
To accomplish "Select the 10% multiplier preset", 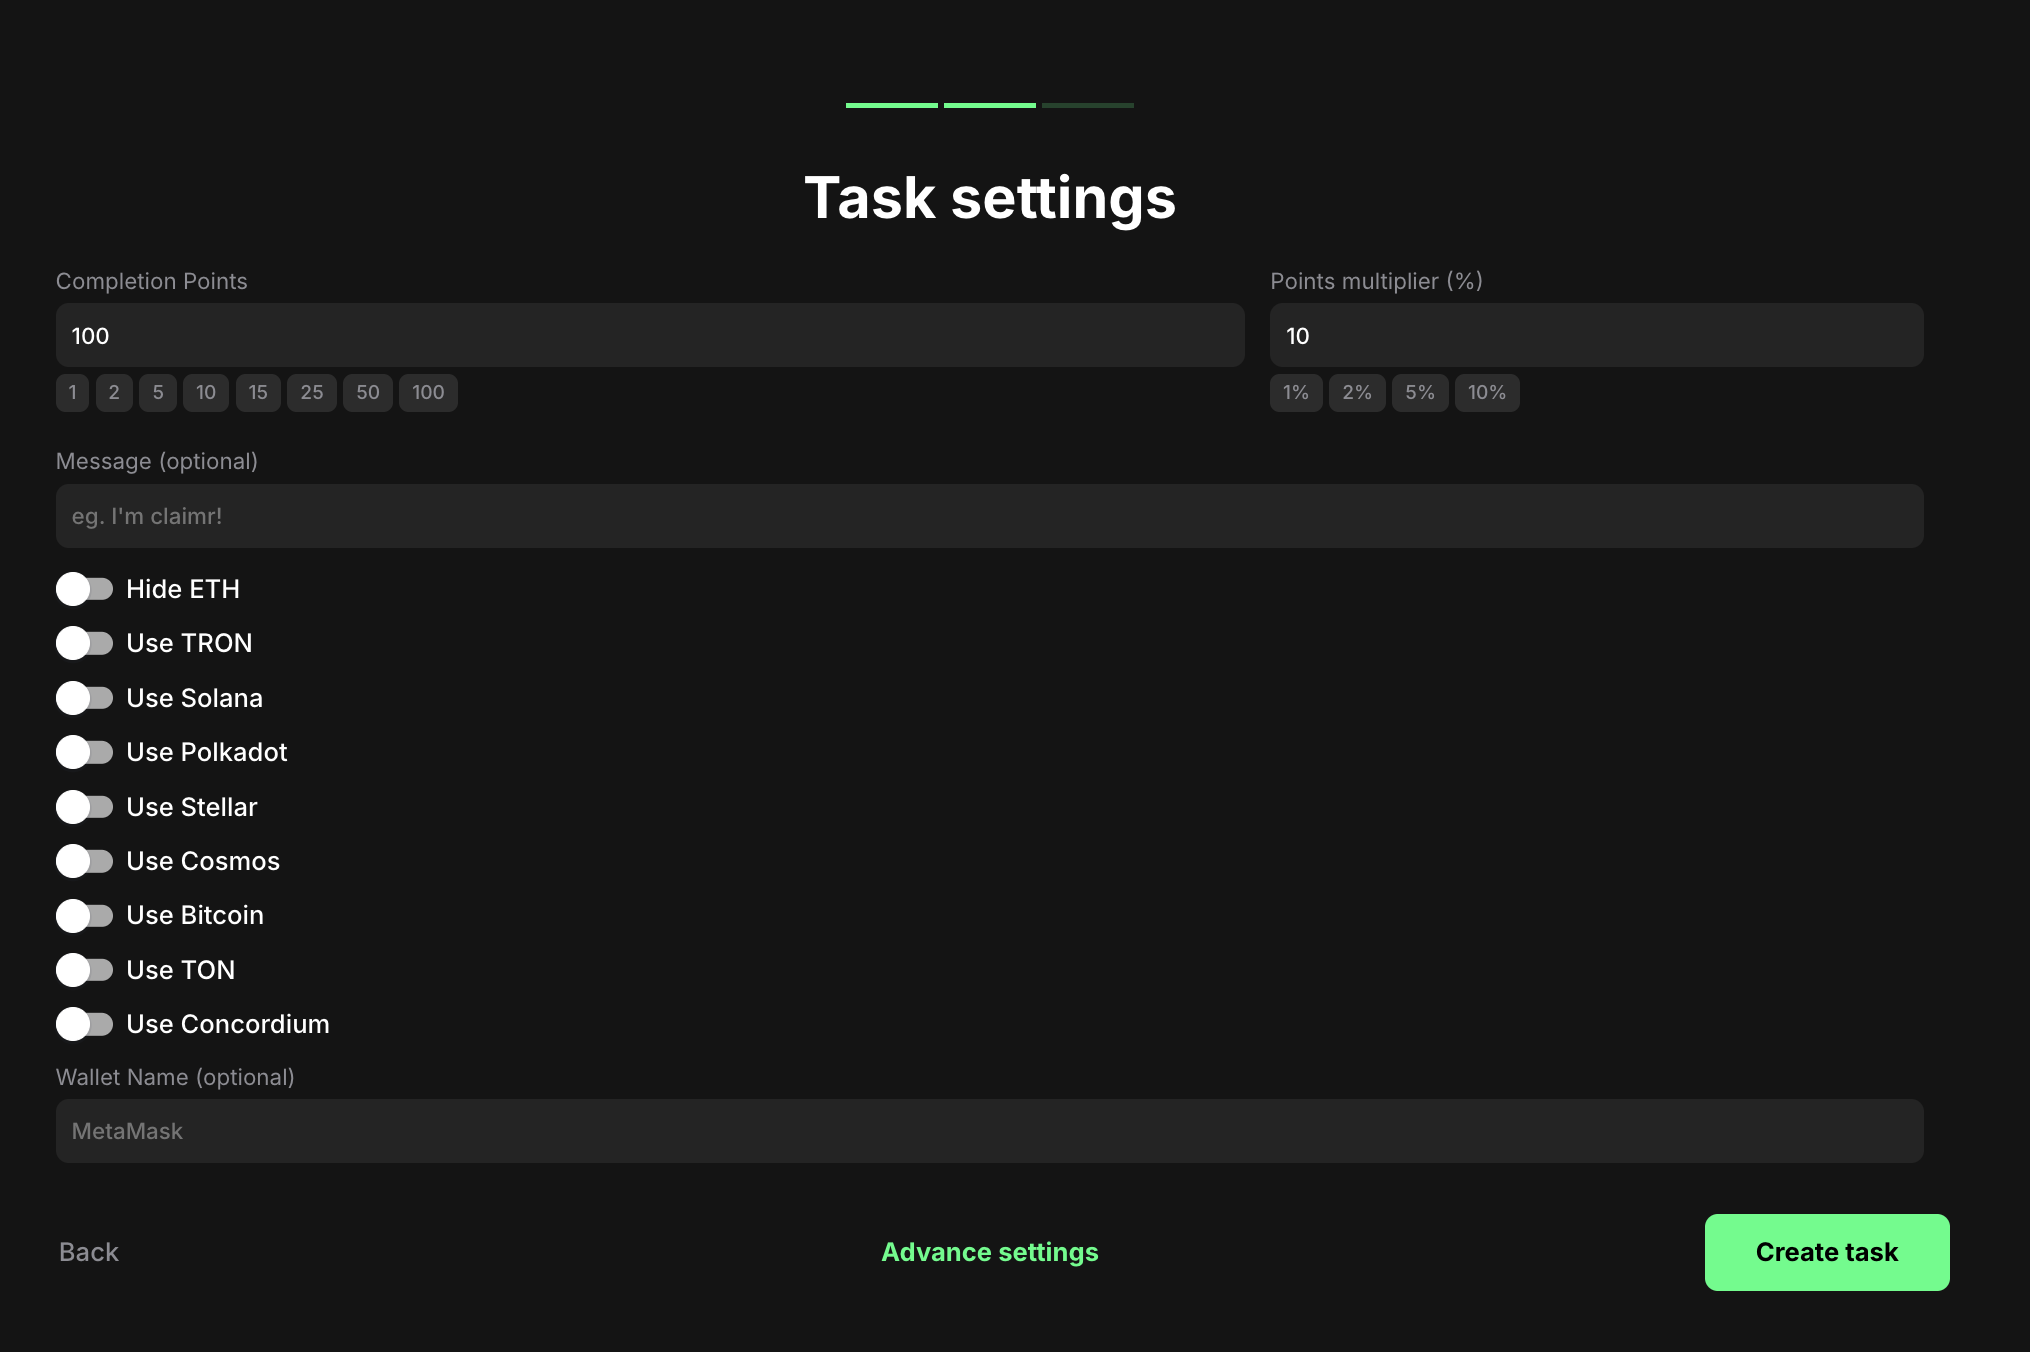I will pyautogui.click(x=1487, y=393).
